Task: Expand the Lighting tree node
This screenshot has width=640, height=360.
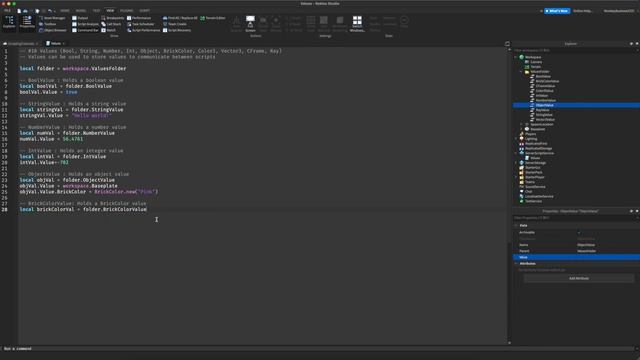Action: tap(516, 139)
